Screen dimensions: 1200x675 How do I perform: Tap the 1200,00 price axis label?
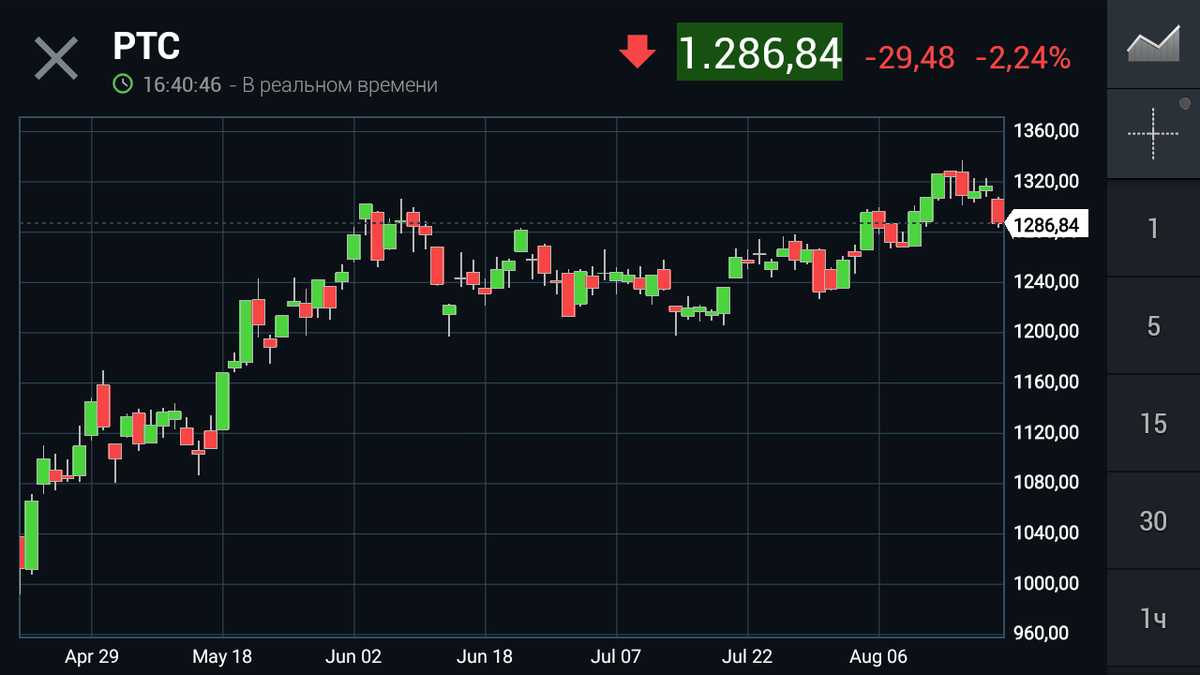tap(1045, 332)
